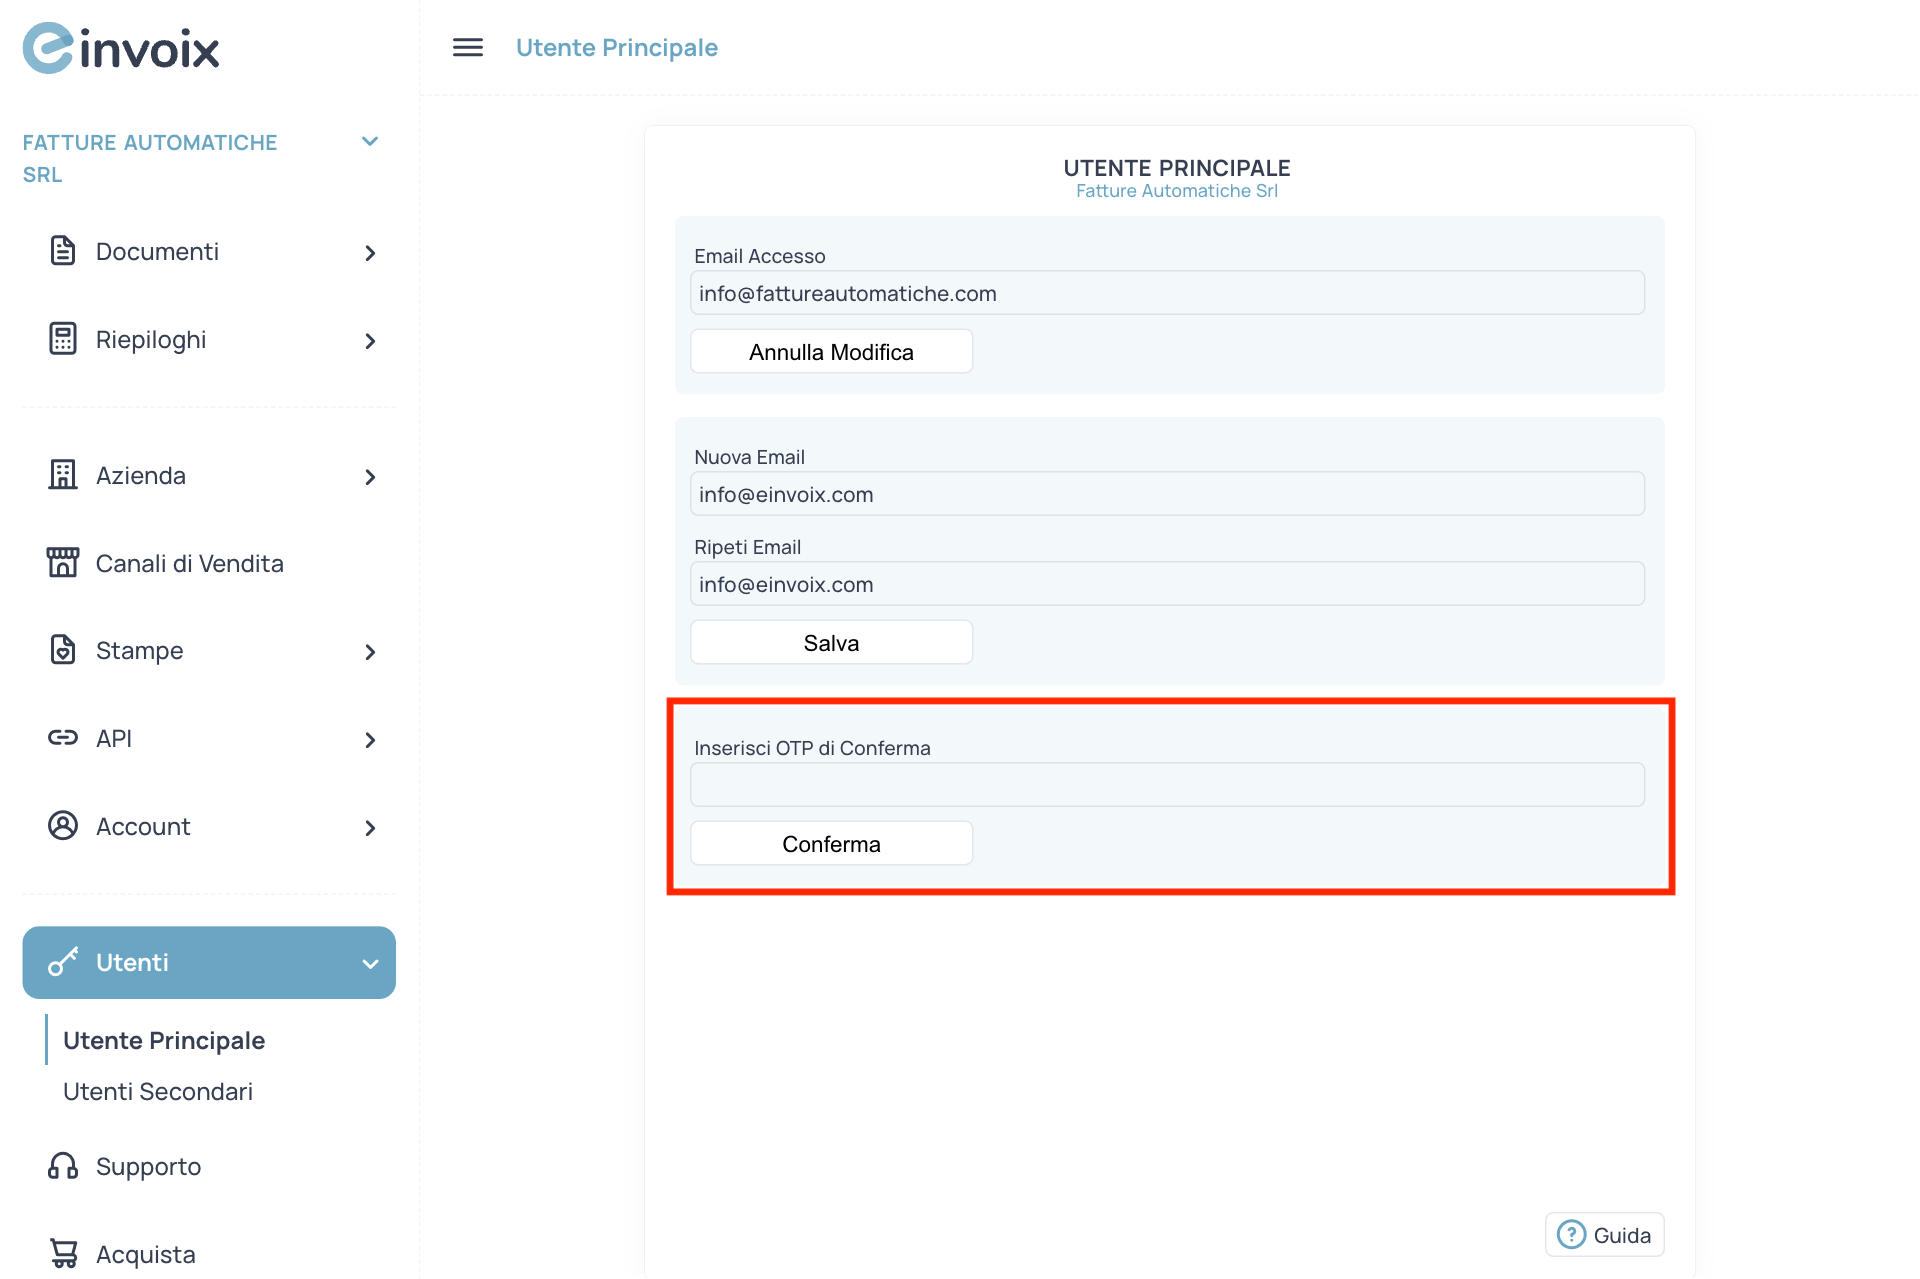1920x1279 pixels.
Task: Select the Supporto headset icon
Action: (x=62, y=1166)
